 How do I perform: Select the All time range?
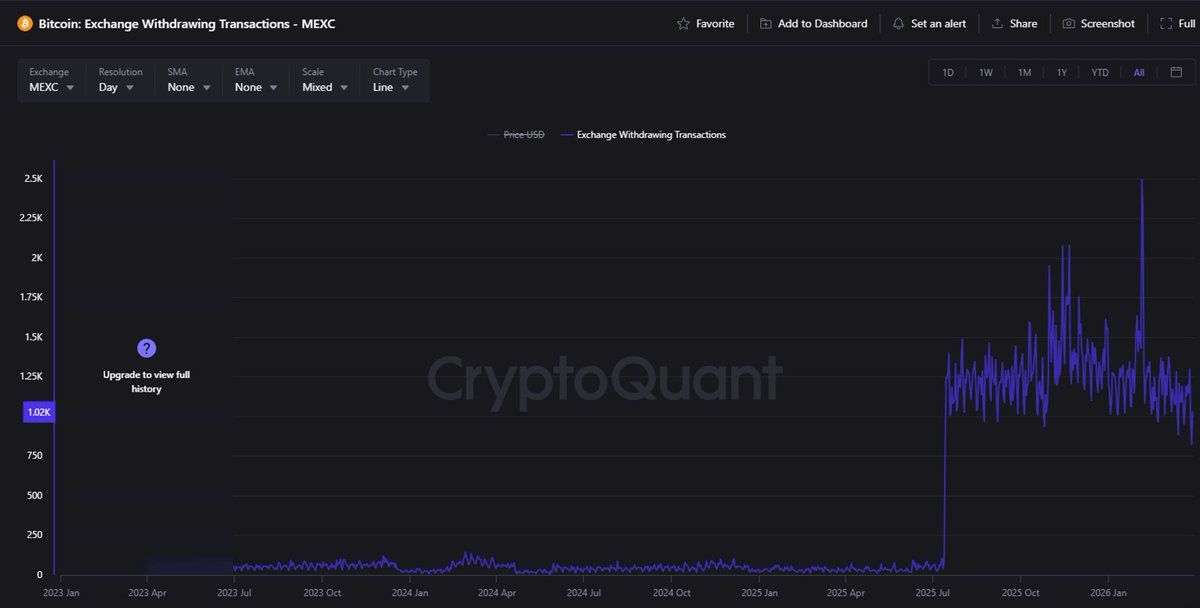pyautogui.click(x=1139, y=72)
